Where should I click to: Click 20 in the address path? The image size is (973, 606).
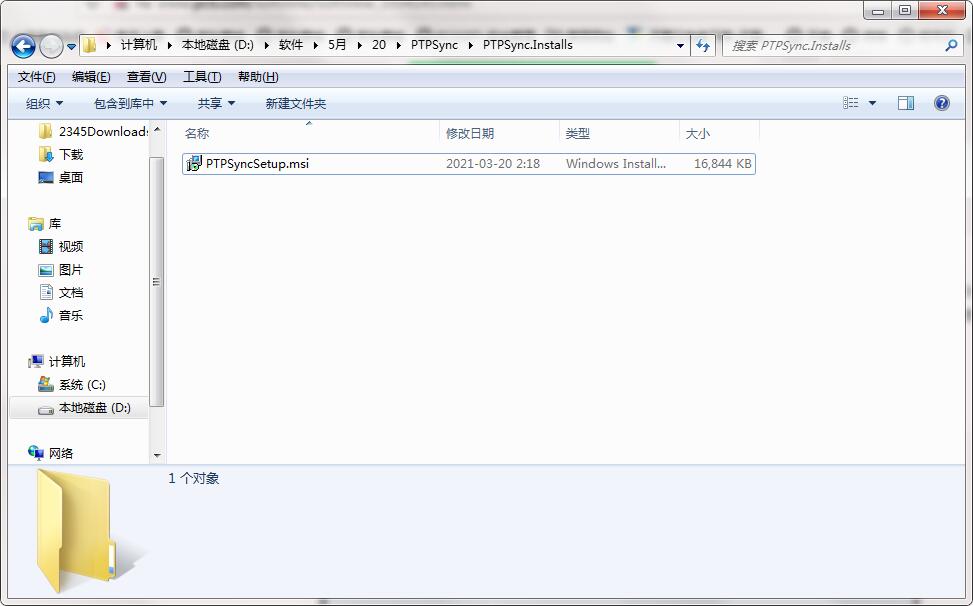[x=379, y=45]
